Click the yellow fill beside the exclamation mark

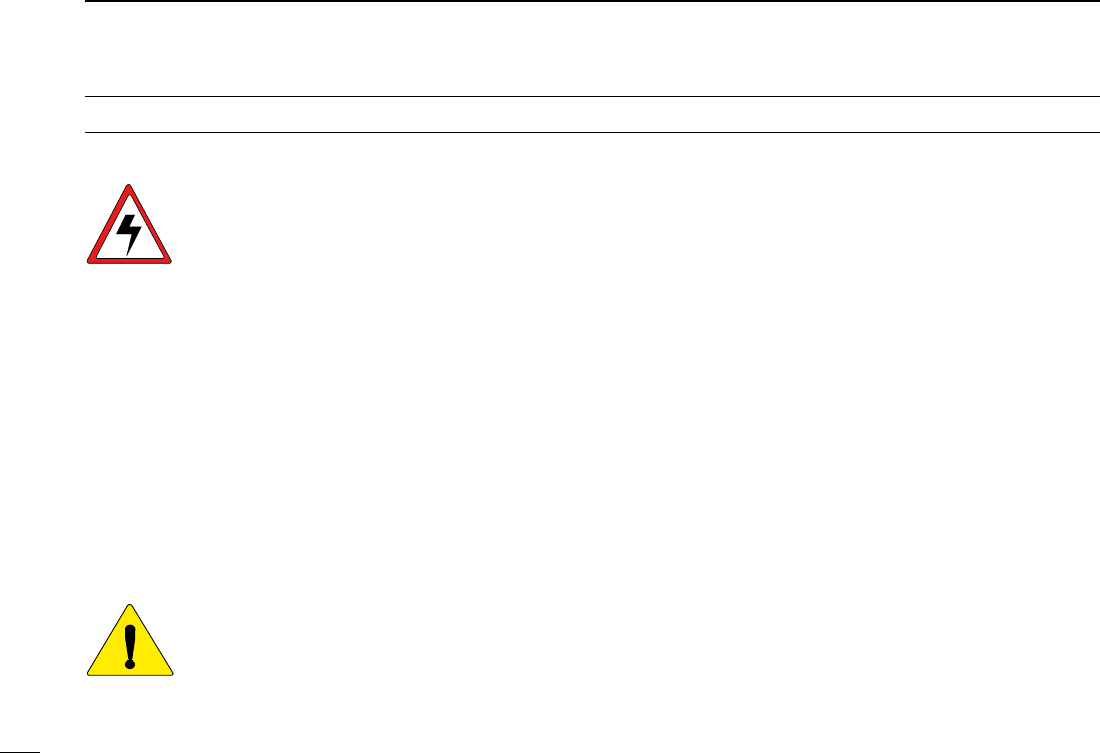(151, 658)
